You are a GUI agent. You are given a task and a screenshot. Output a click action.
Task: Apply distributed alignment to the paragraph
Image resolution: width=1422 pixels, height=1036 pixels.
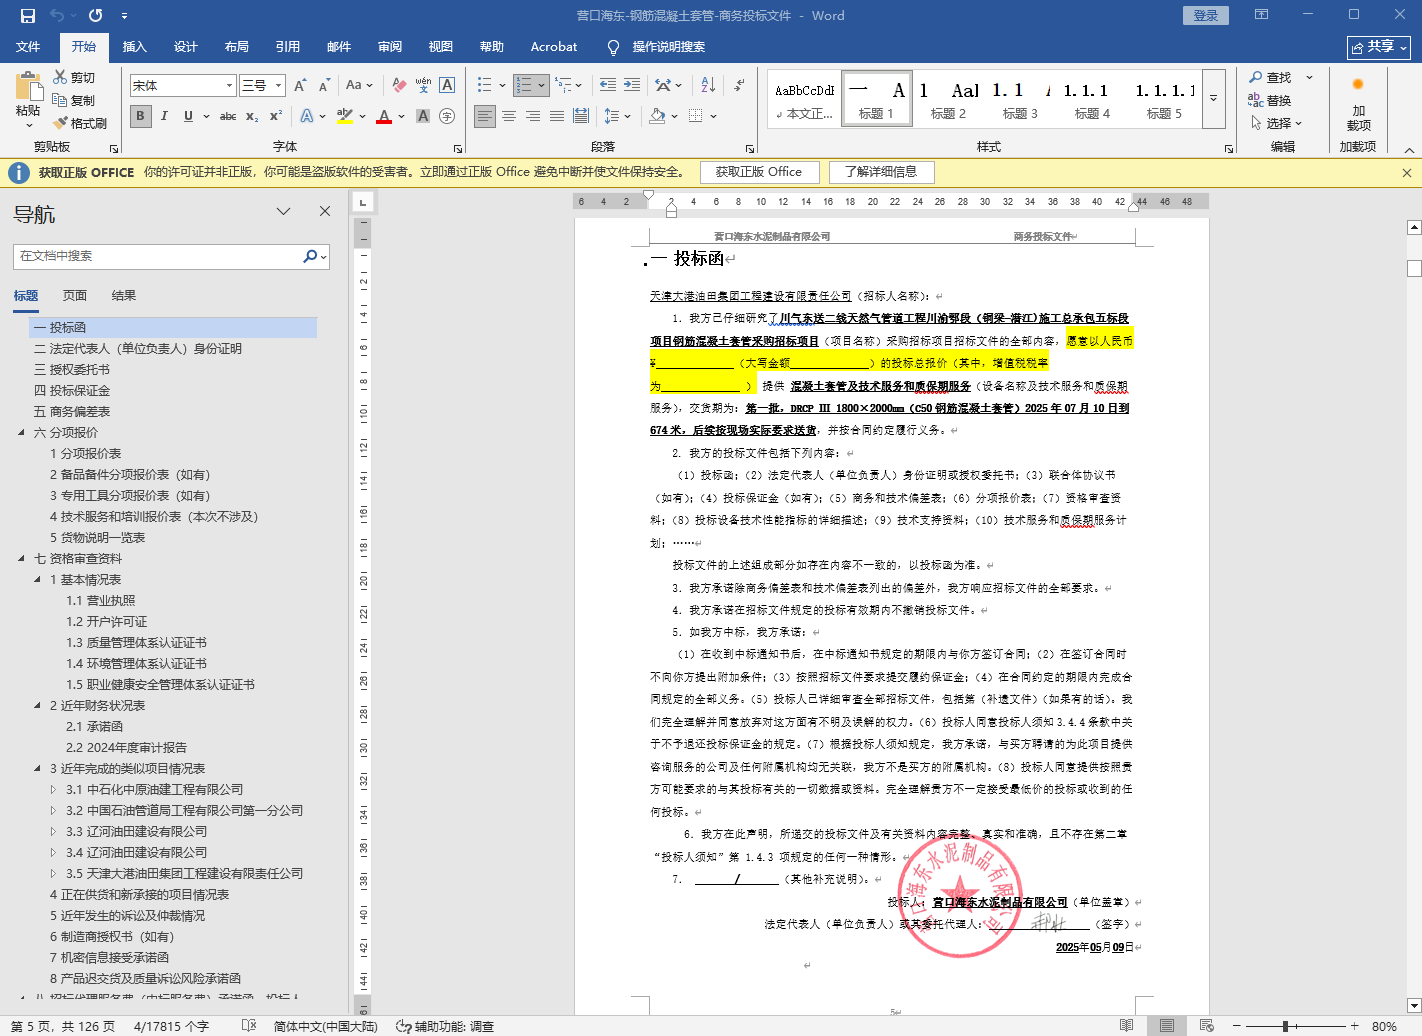(581, 116)
